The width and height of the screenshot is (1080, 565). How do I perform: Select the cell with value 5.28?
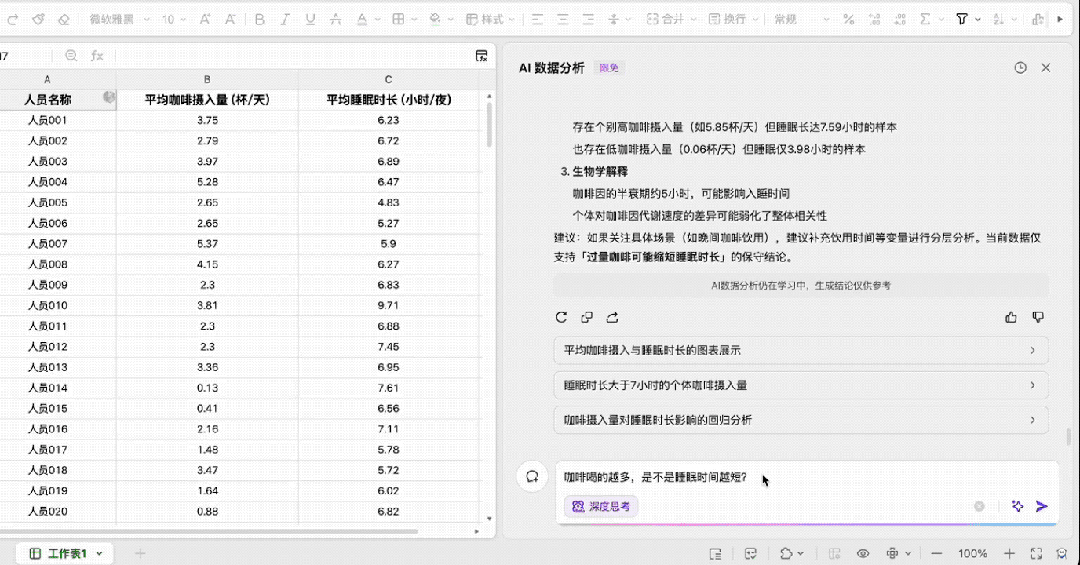point(207,182)
